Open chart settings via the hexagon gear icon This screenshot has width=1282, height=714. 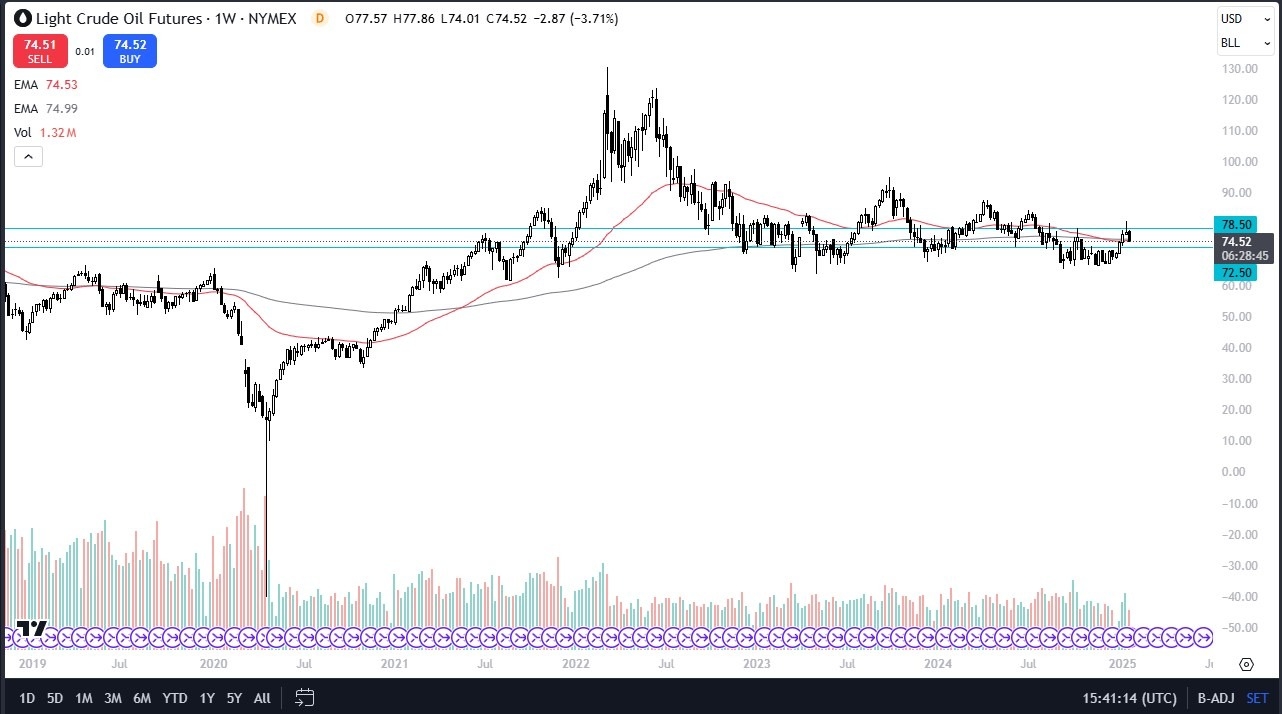point(1246,664)
